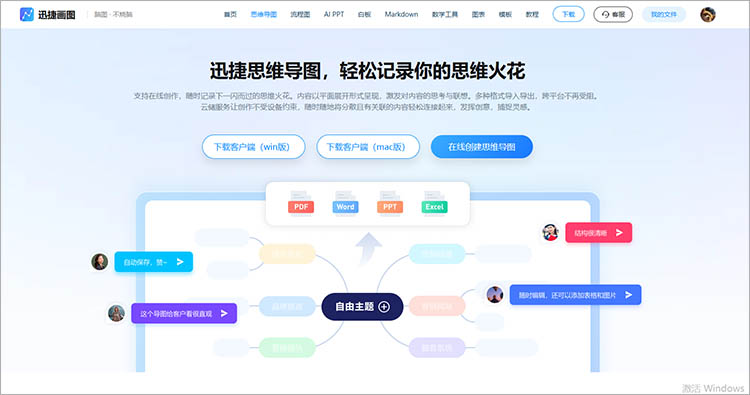The height and width of the screenshot is (395, 750).
Task: Click the 客服 support button
Action: coord(613,14)
